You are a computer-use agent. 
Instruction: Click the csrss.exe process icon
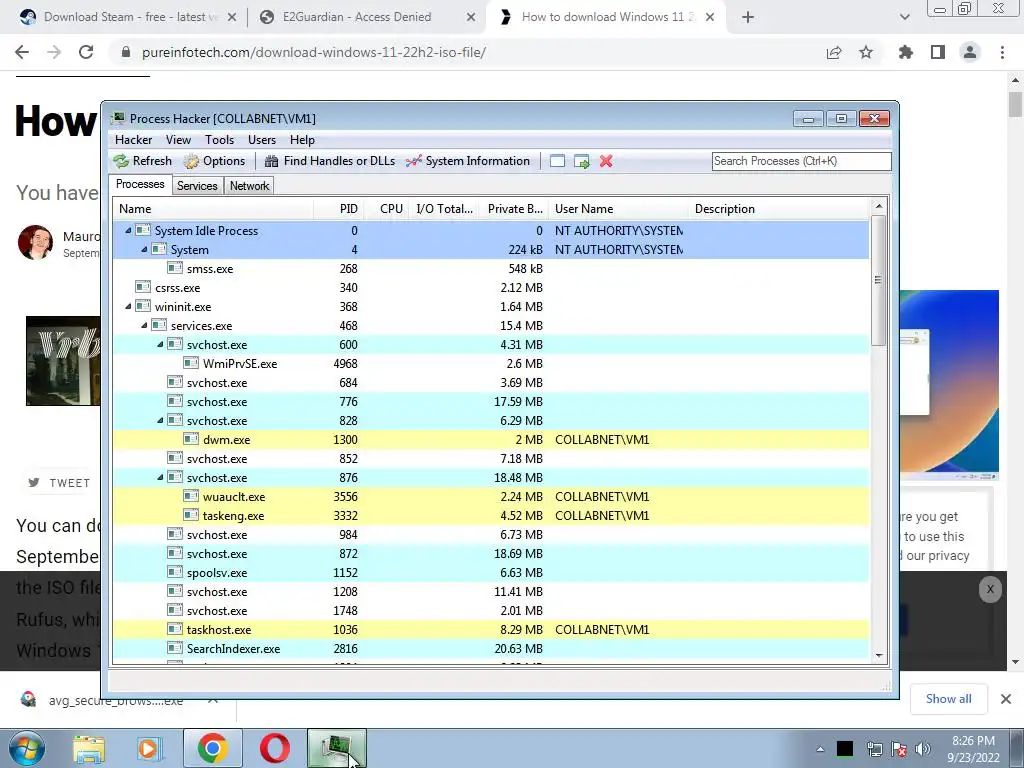tap(143, 287)
